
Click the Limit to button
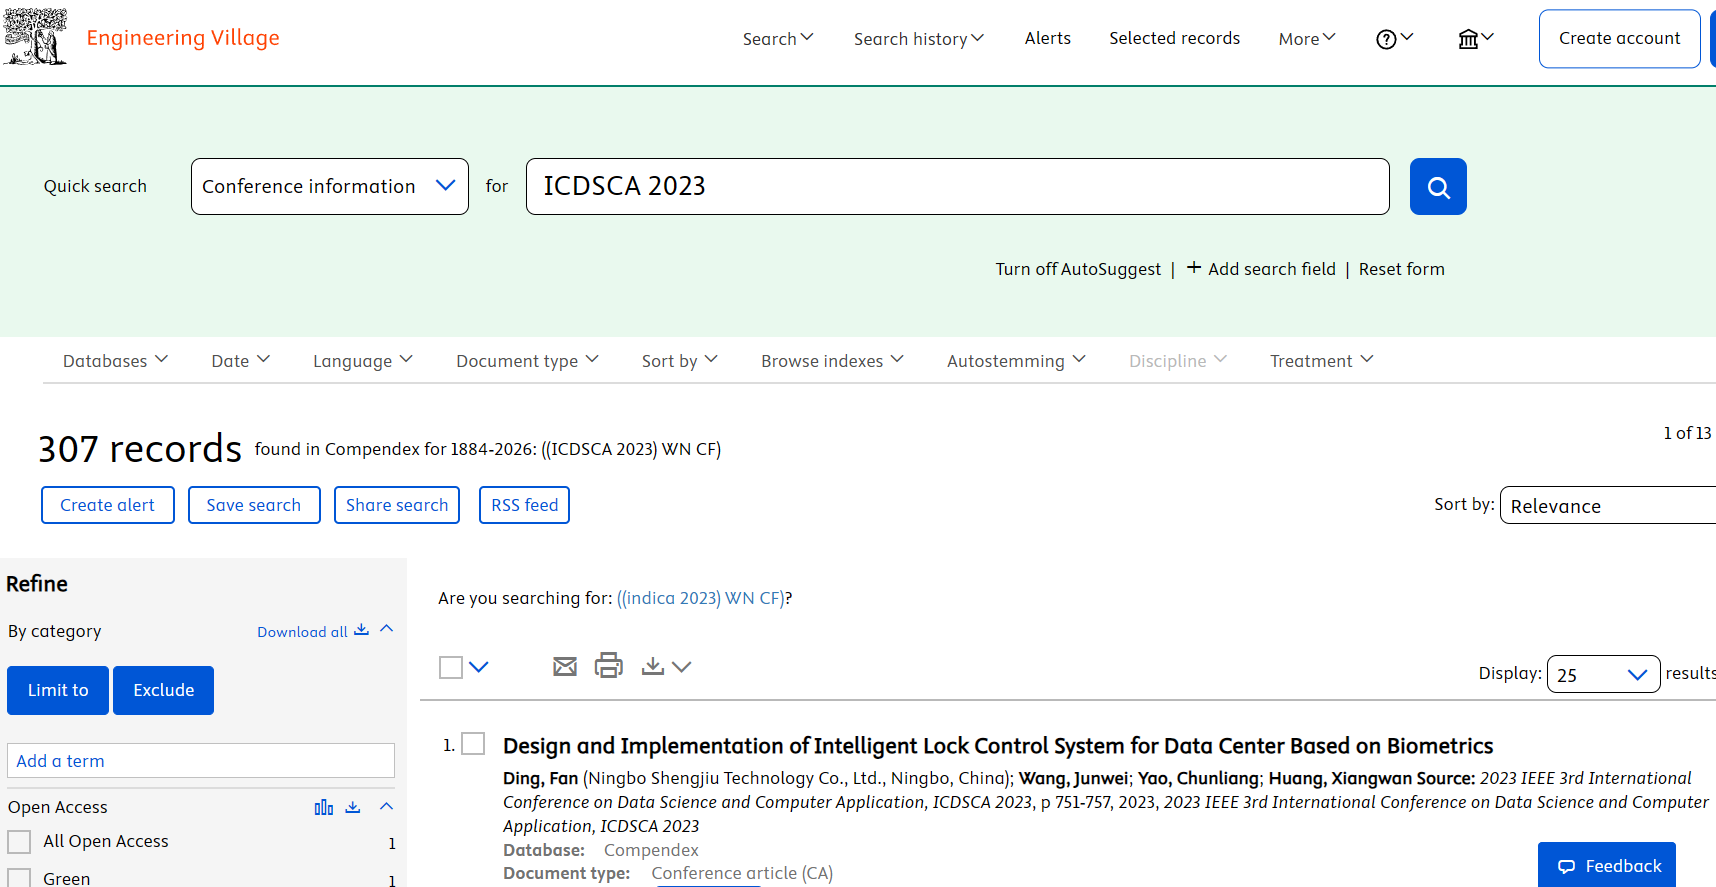pos(58,690)
